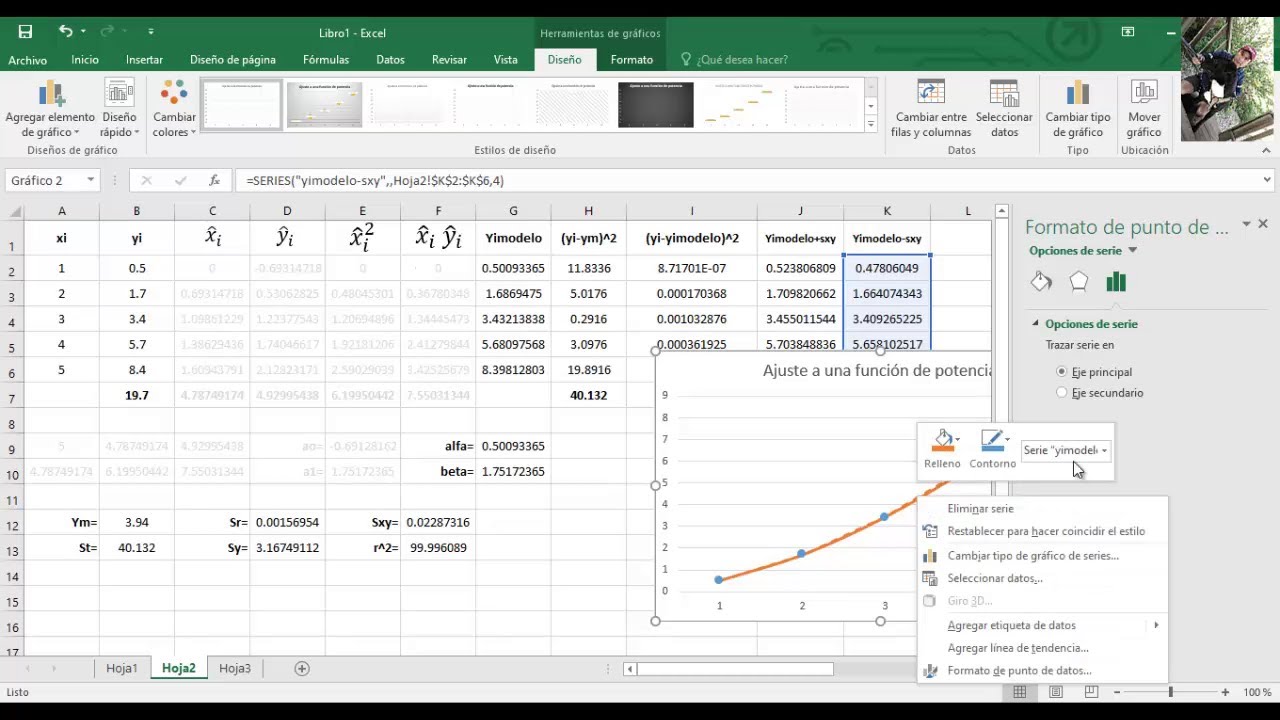Click the formula bar SERIES formula field

747,181
